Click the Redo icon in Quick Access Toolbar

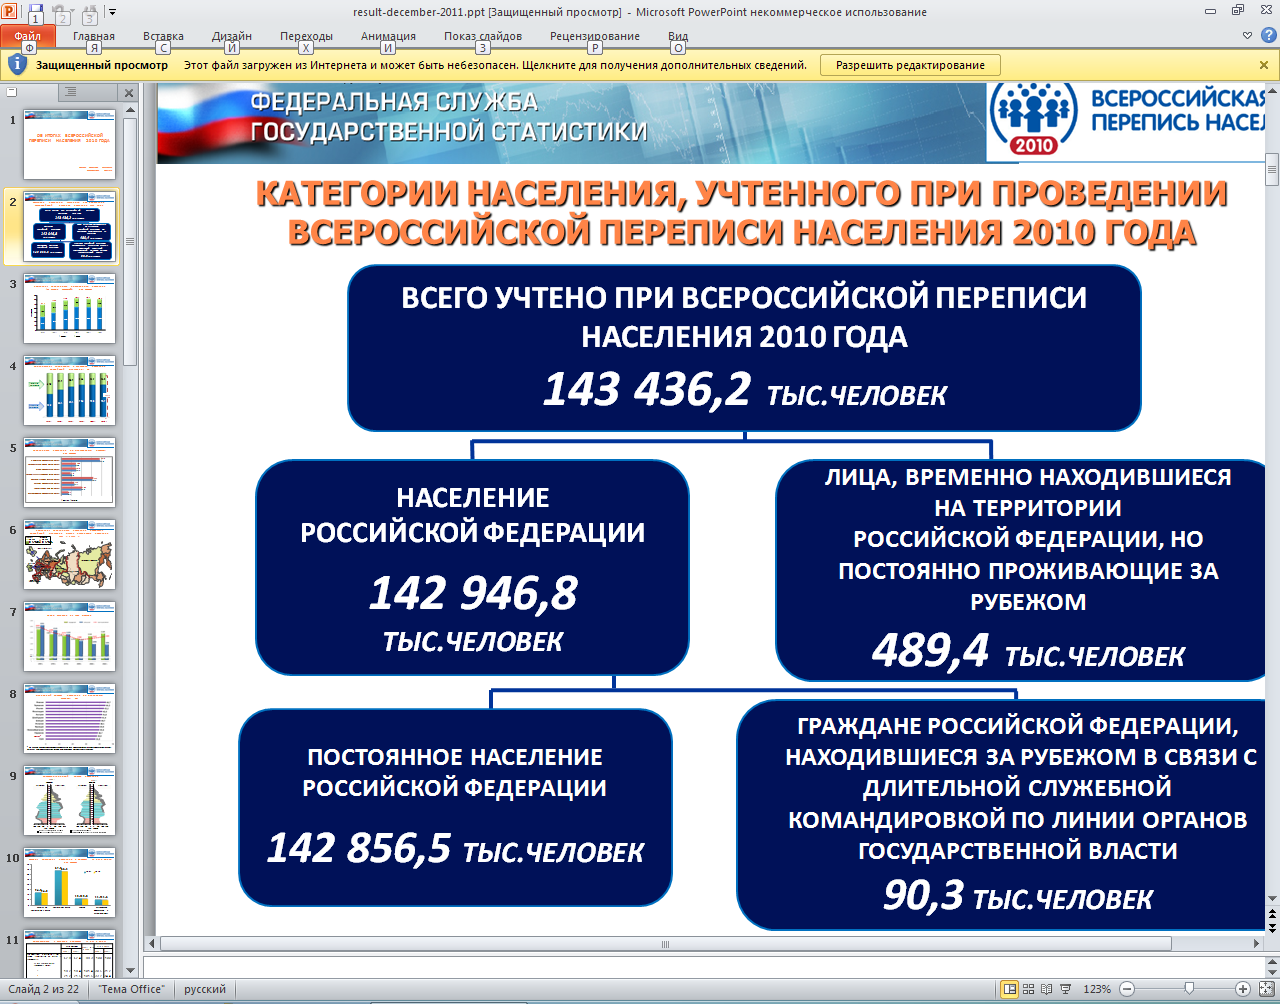tap(89, 12)
